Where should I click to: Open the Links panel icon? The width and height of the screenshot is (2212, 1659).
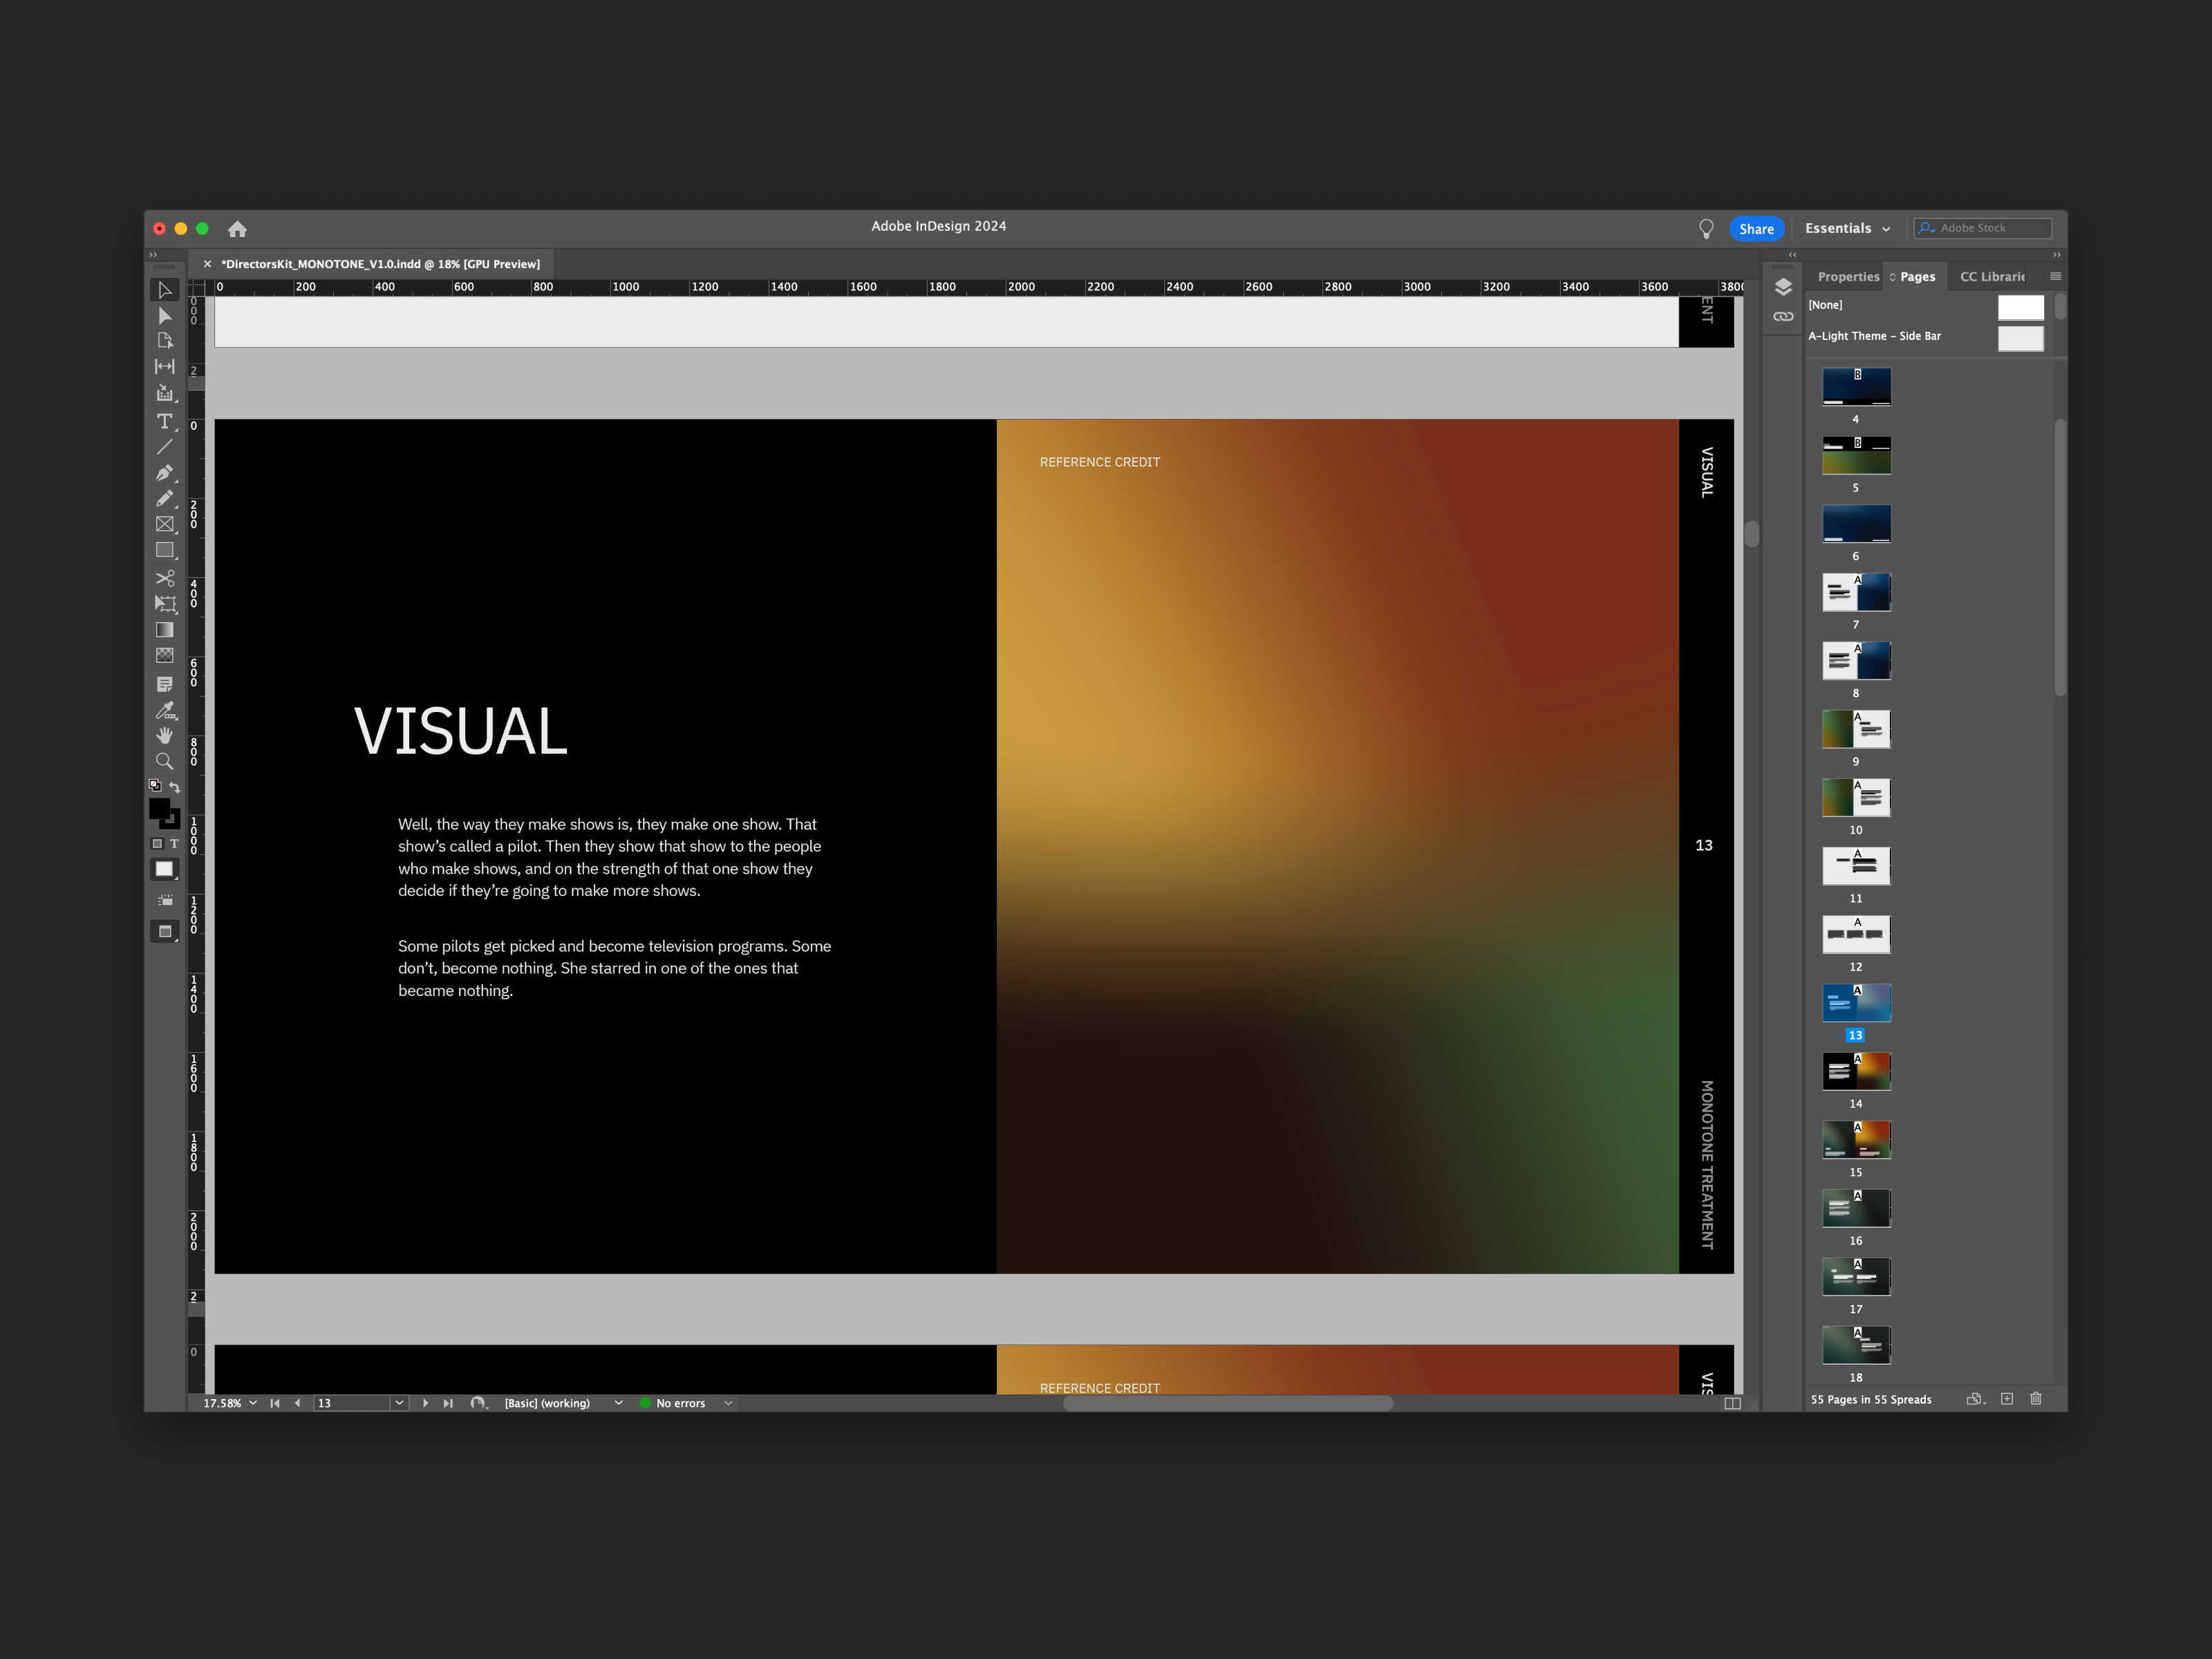tap(1783, 316)
